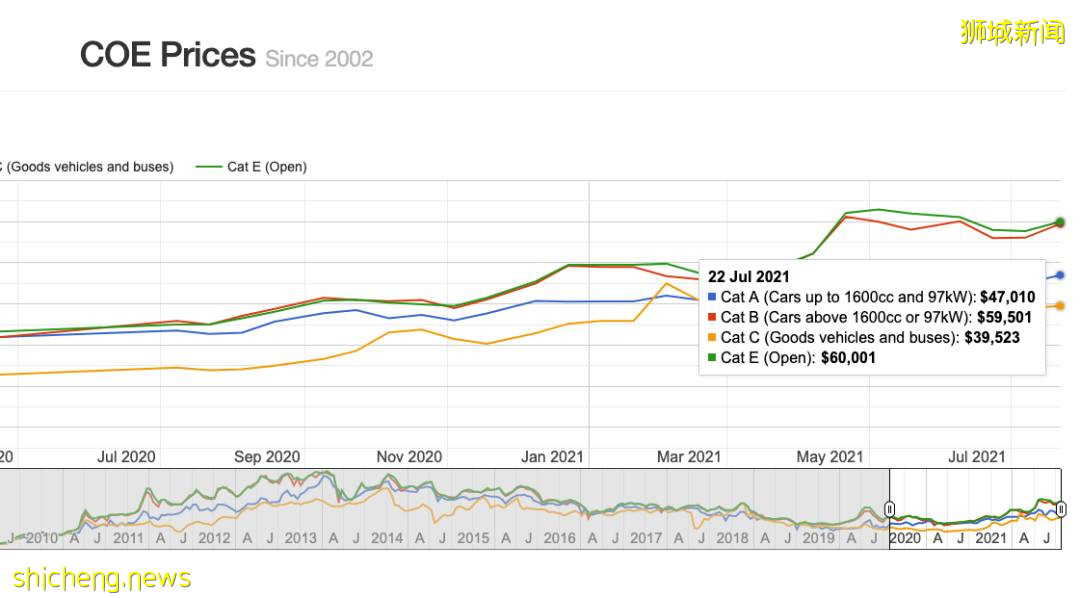1080x598 pixels.
Task: Click blue Cat A square in tooltip
Action: (x=712, y=297)
